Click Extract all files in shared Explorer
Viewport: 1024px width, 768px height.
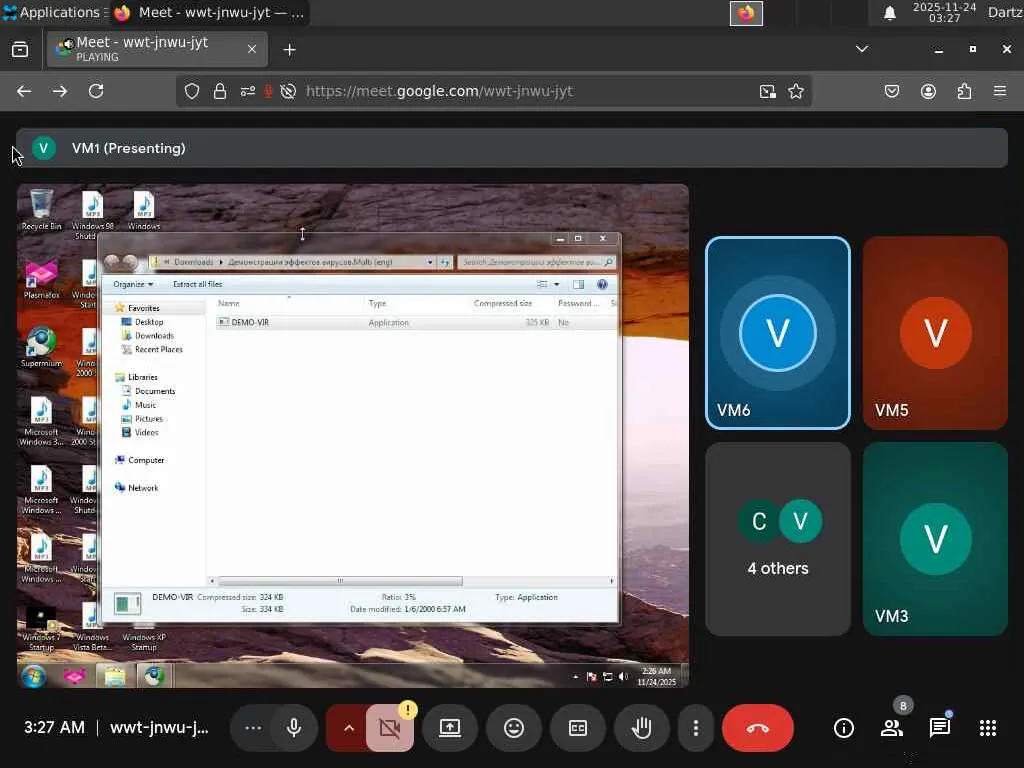(x=197, y=284)
